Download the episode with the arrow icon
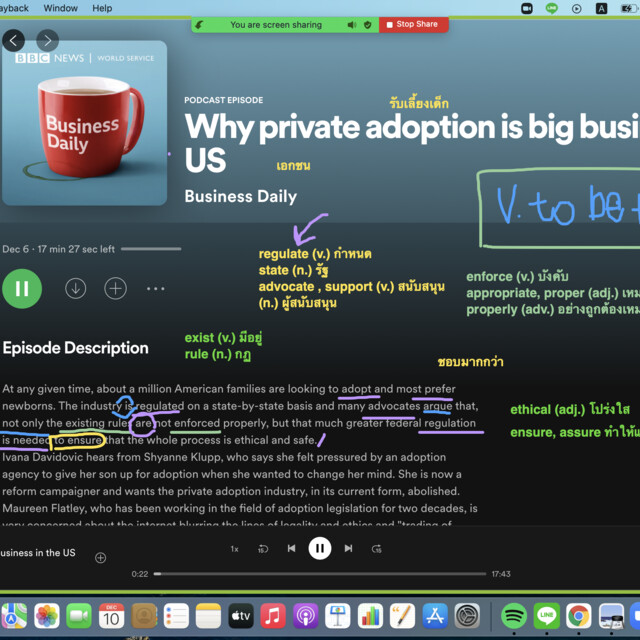The width and height of the screenshot is (640, 640). pos(76,289)
